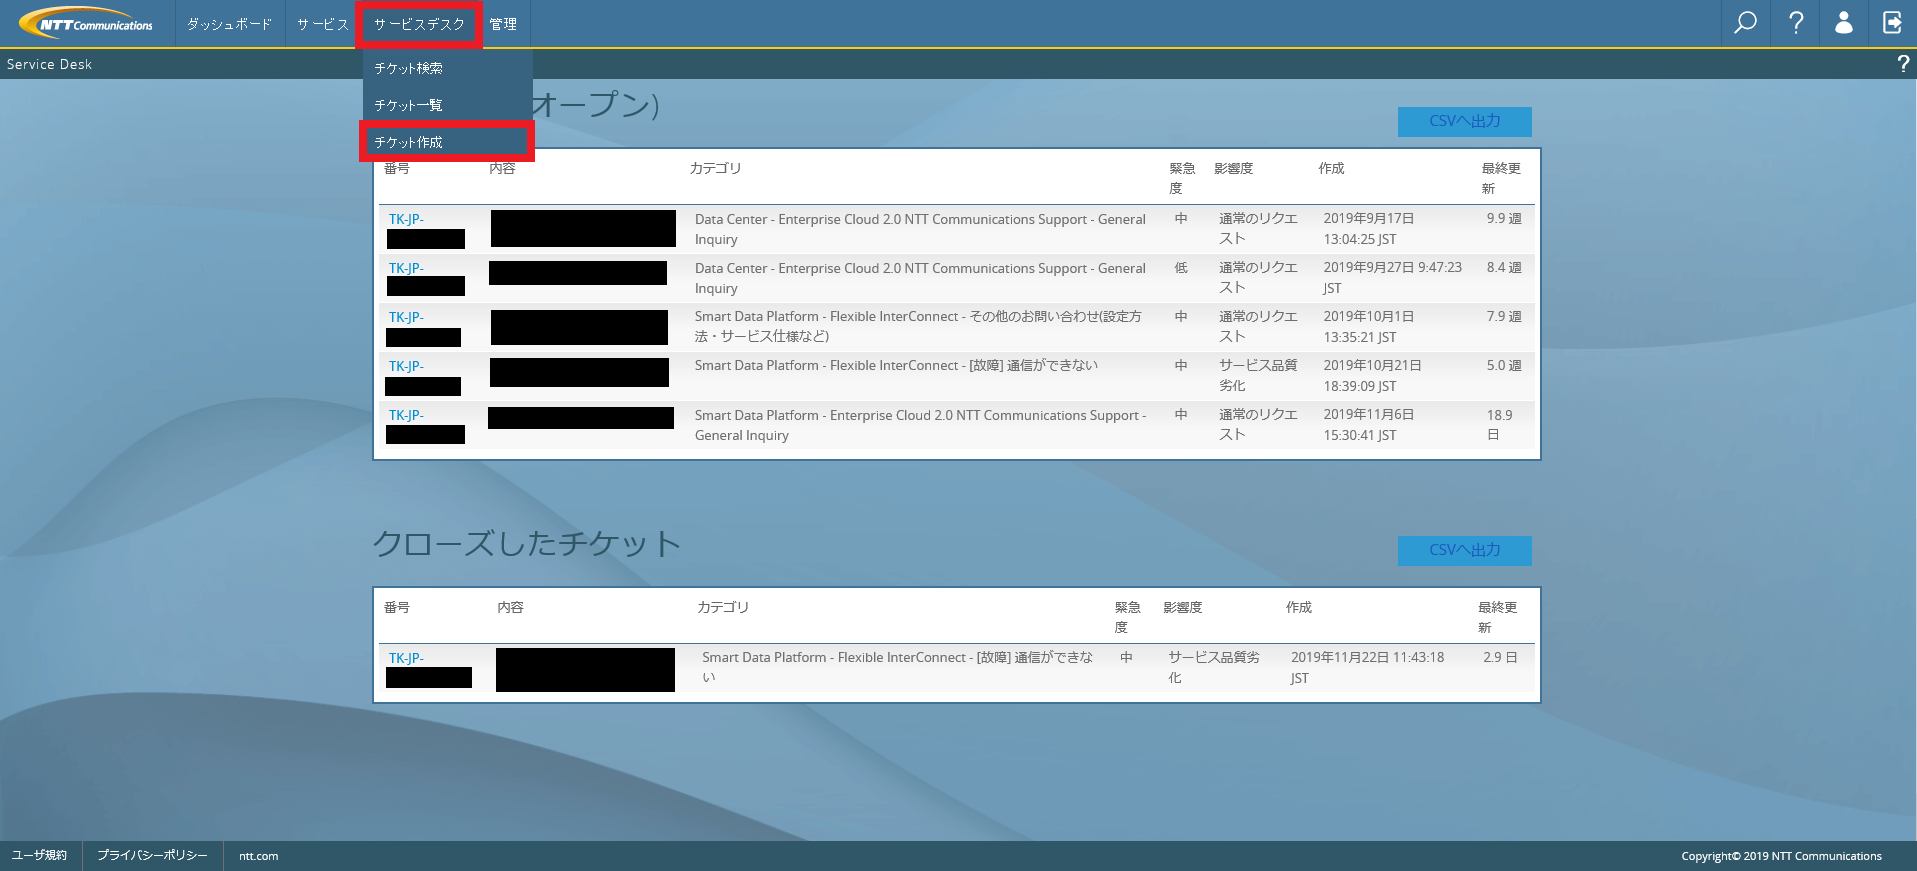Click 緊急度 header in closed tickets table
The width and height of the screenshot is (1917, 871).
pyautogui.click(x=1127, y=617)
